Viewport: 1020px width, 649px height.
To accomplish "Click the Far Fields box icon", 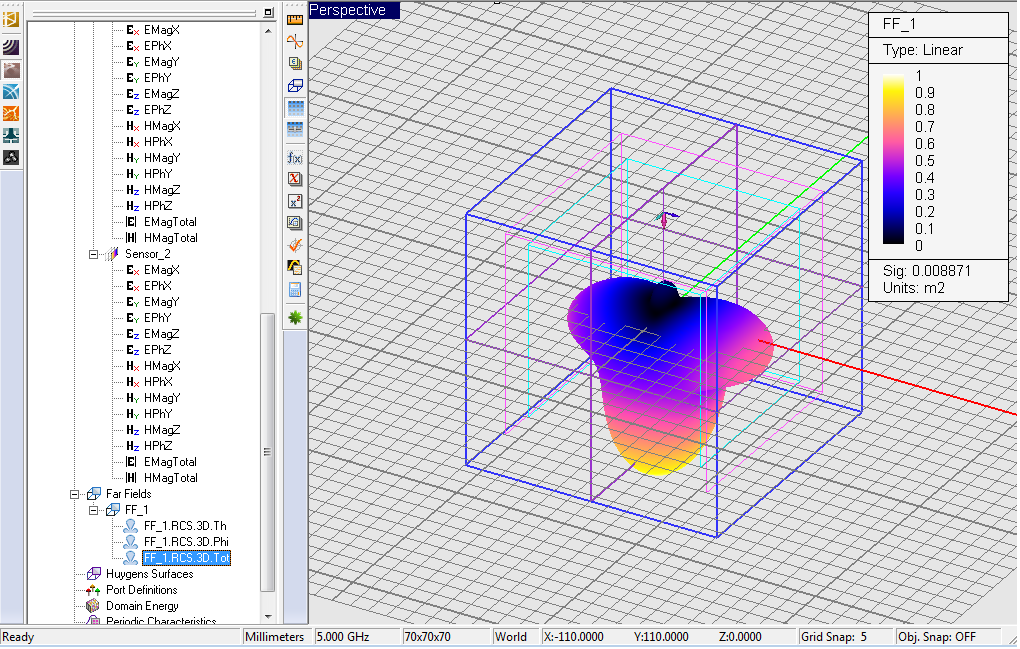I will pyautogui.click(x=94, y=494).
